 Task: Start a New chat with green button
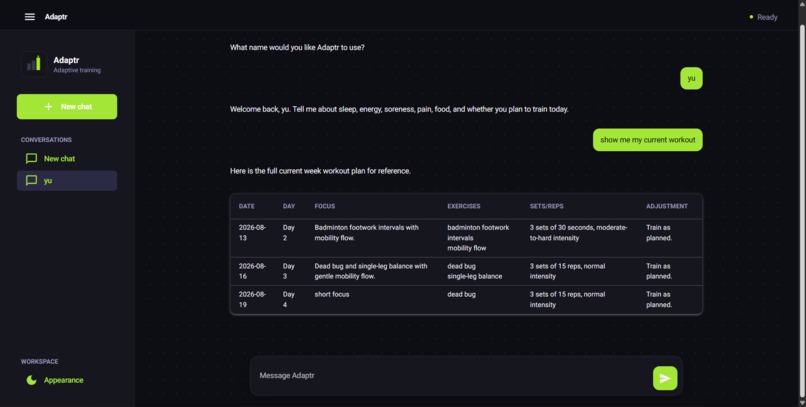click(x=67, y=107)
